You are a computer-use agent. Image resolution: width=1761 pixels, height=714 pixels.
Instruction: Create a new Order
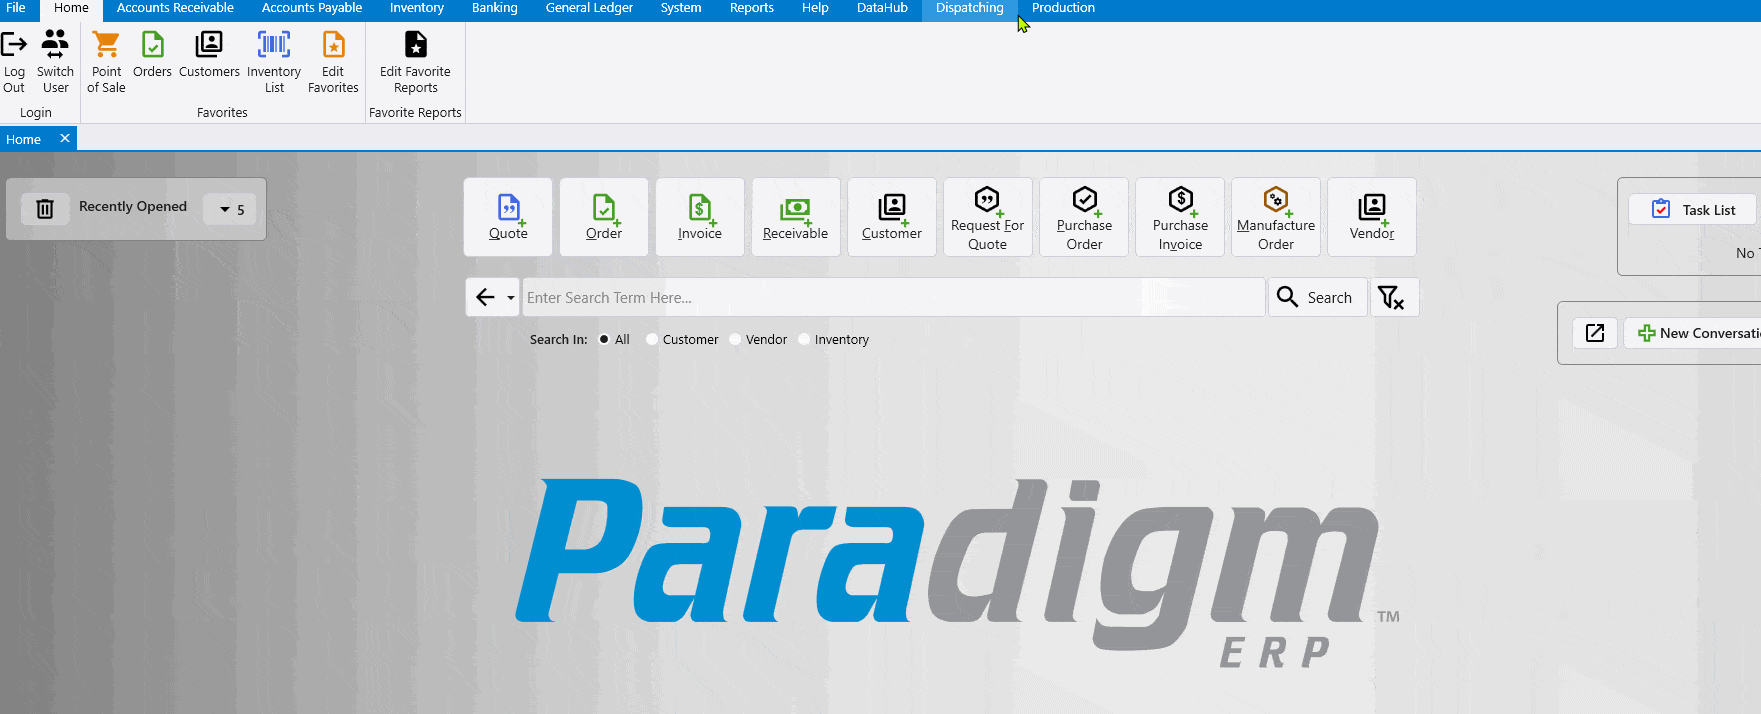604,217
